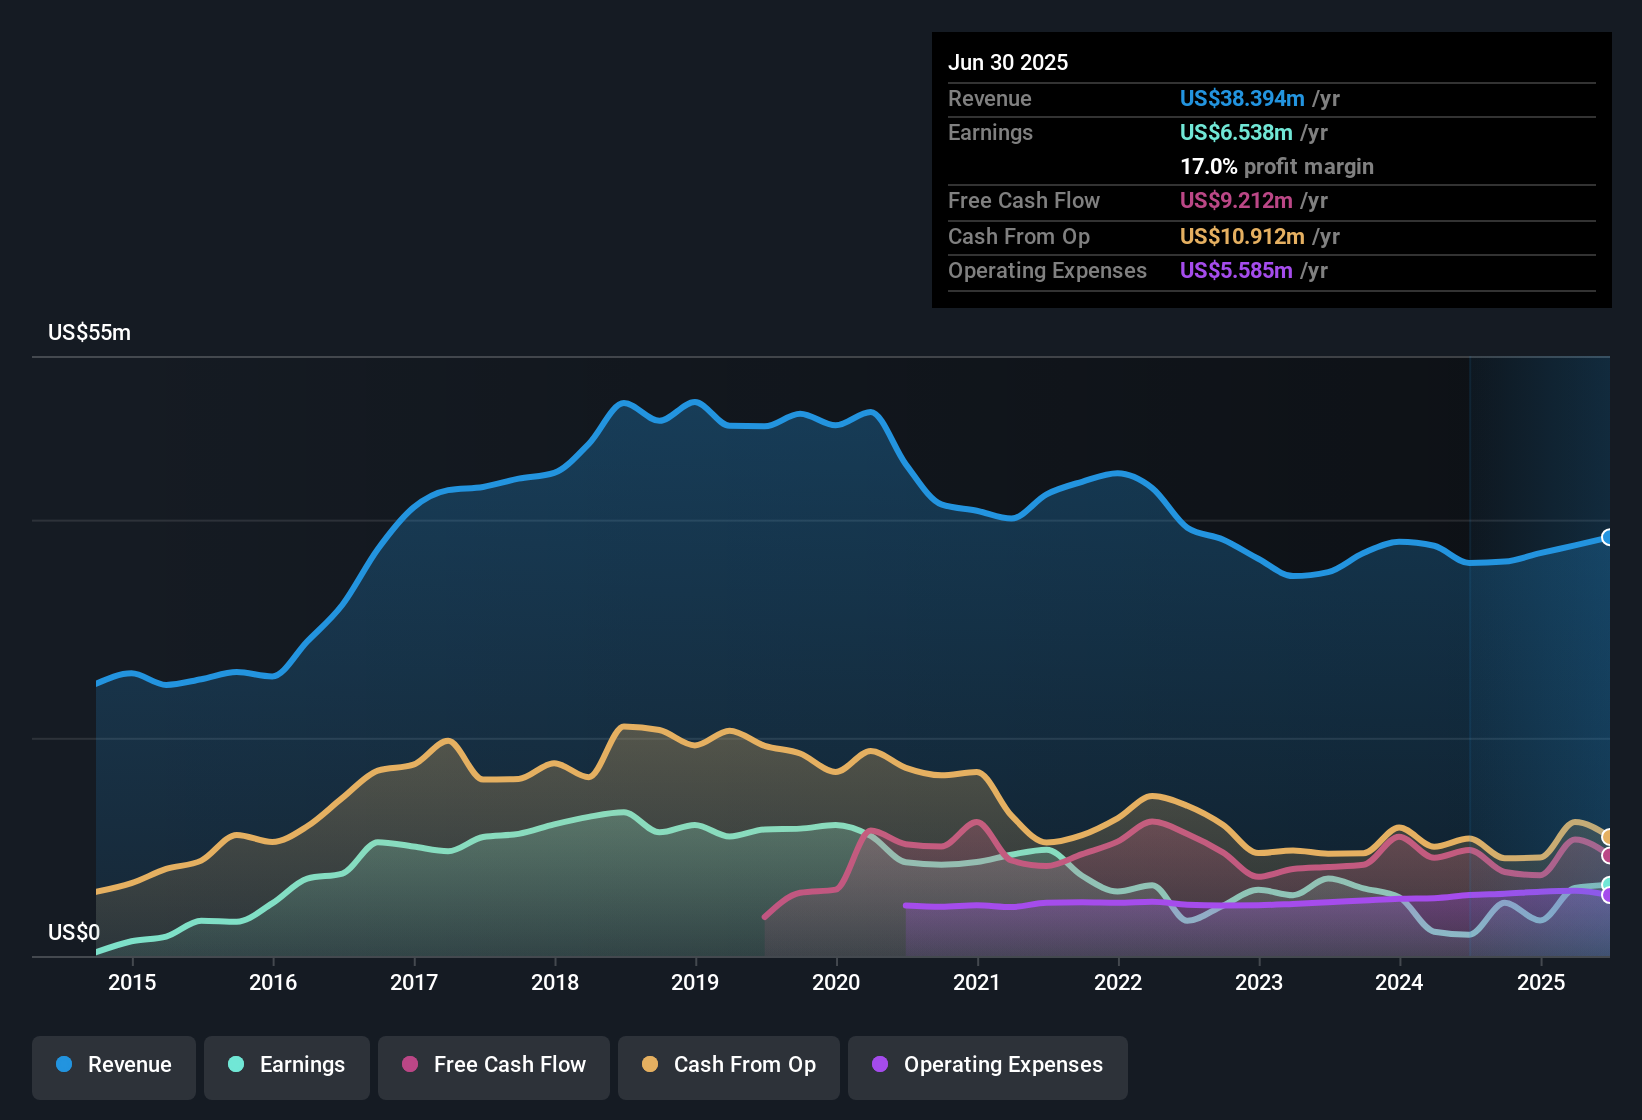
Task: Click the blue Revenue legend dot
Action: [x=63, y=1065]
